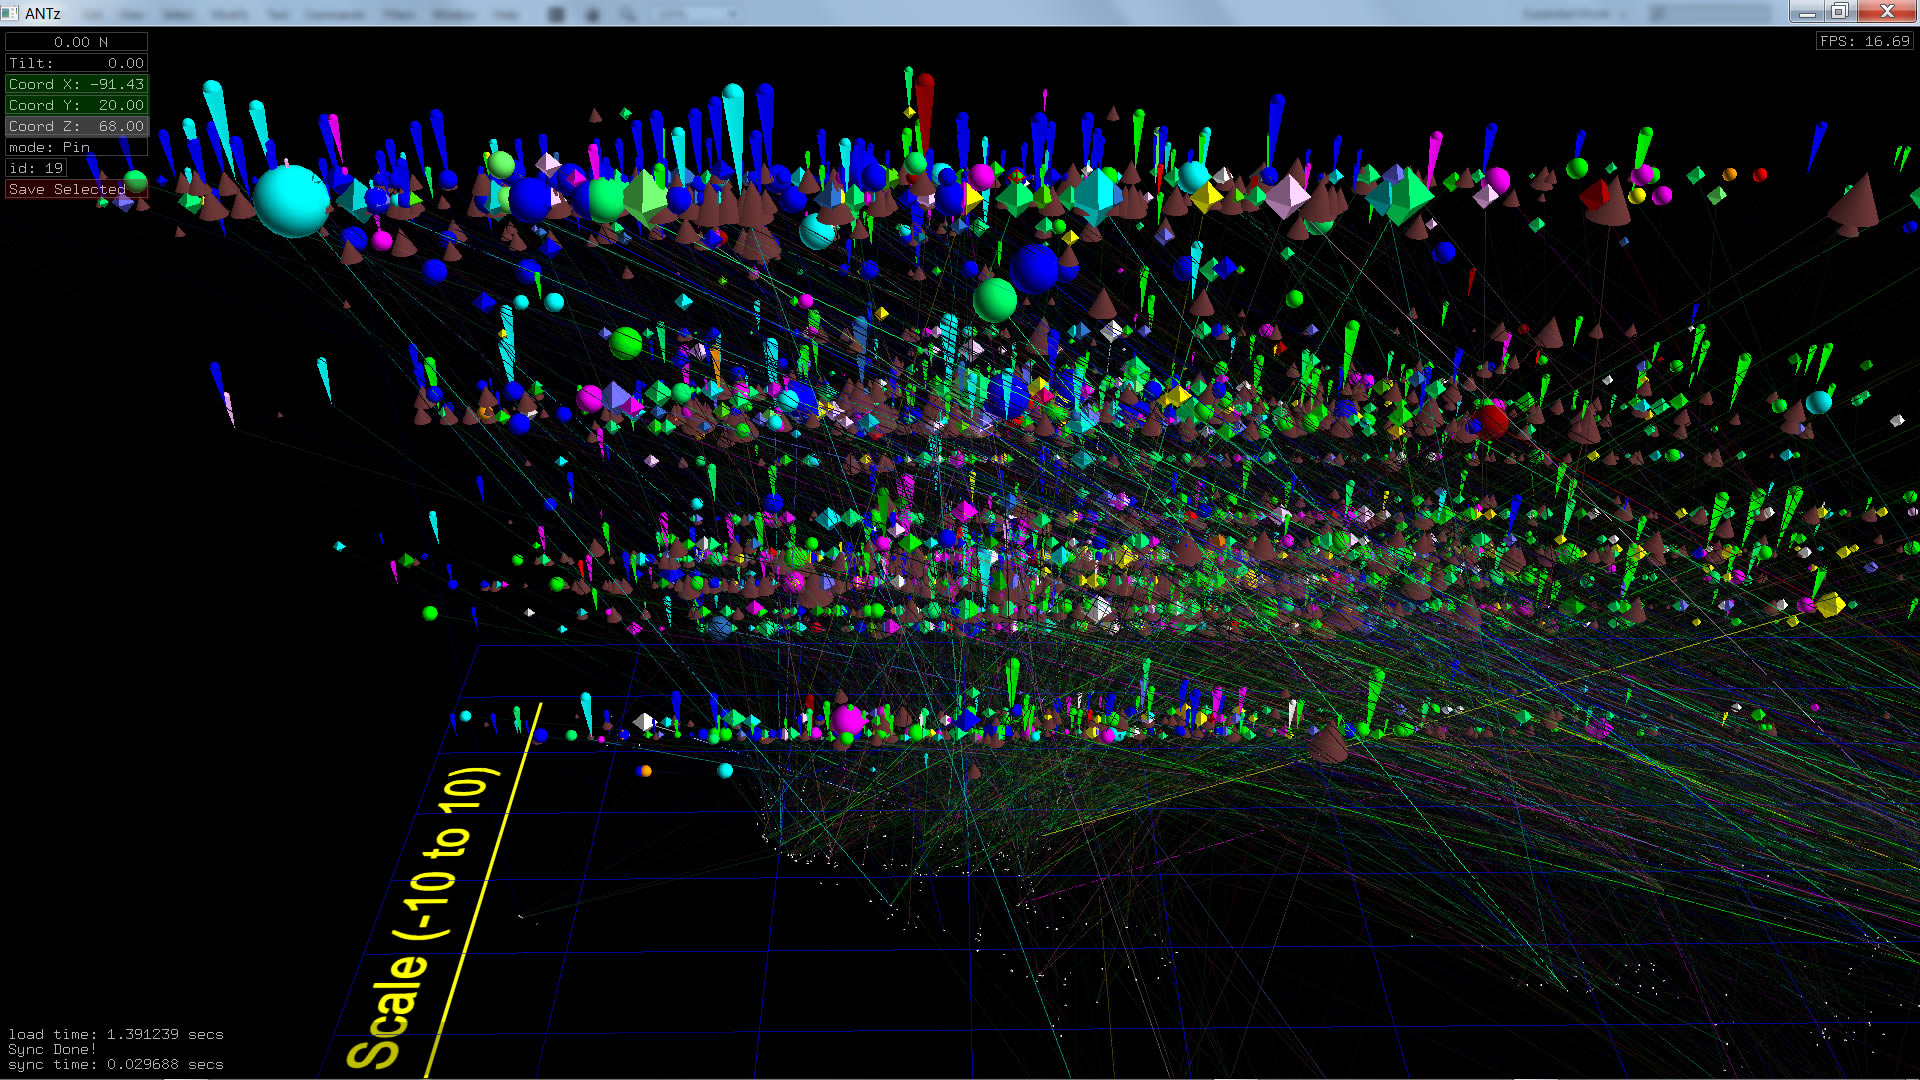Select the yellow diamond glyph at far right

[1830, 604]
